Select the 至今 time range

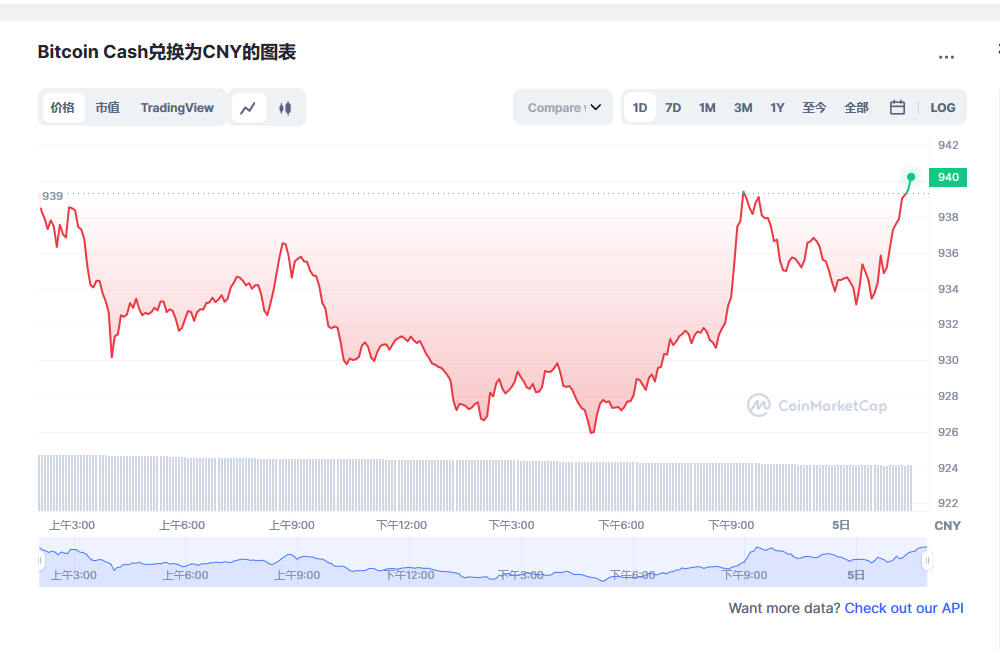[814, 108]
